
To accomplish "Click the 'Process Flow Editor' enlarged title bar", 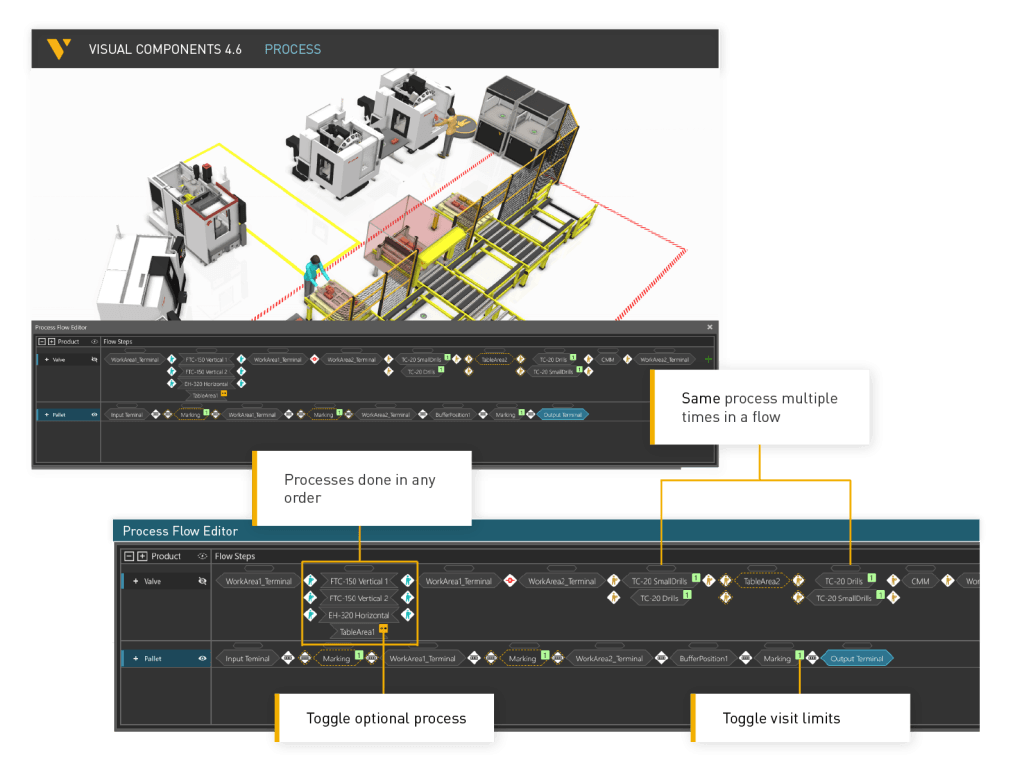I will pos(546,530).
